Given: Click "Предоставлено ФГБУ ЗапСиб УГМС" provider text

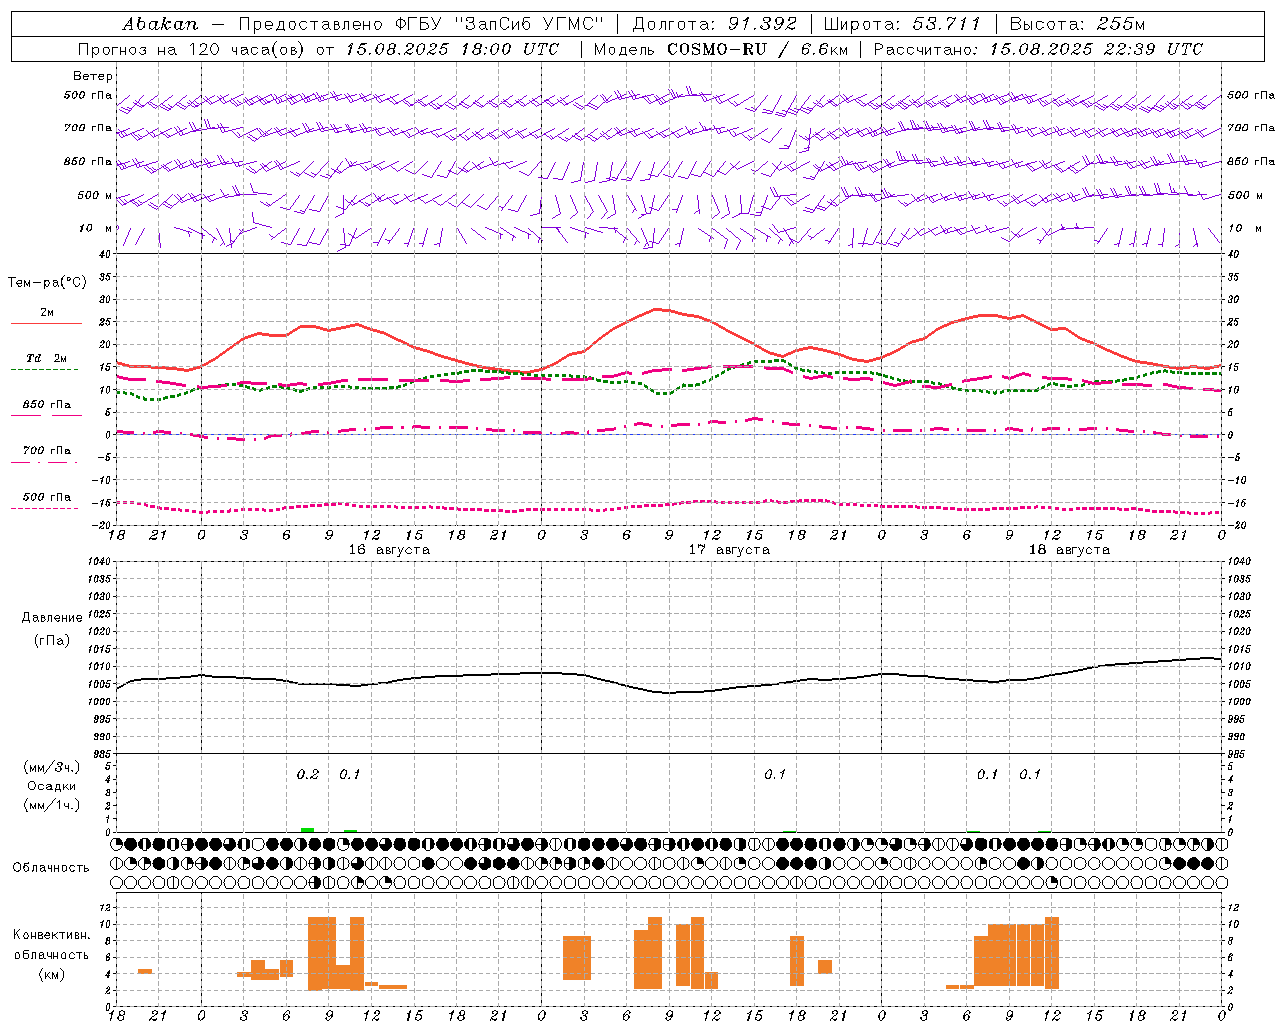Looking at the screenshot, I should click(421, 24).
